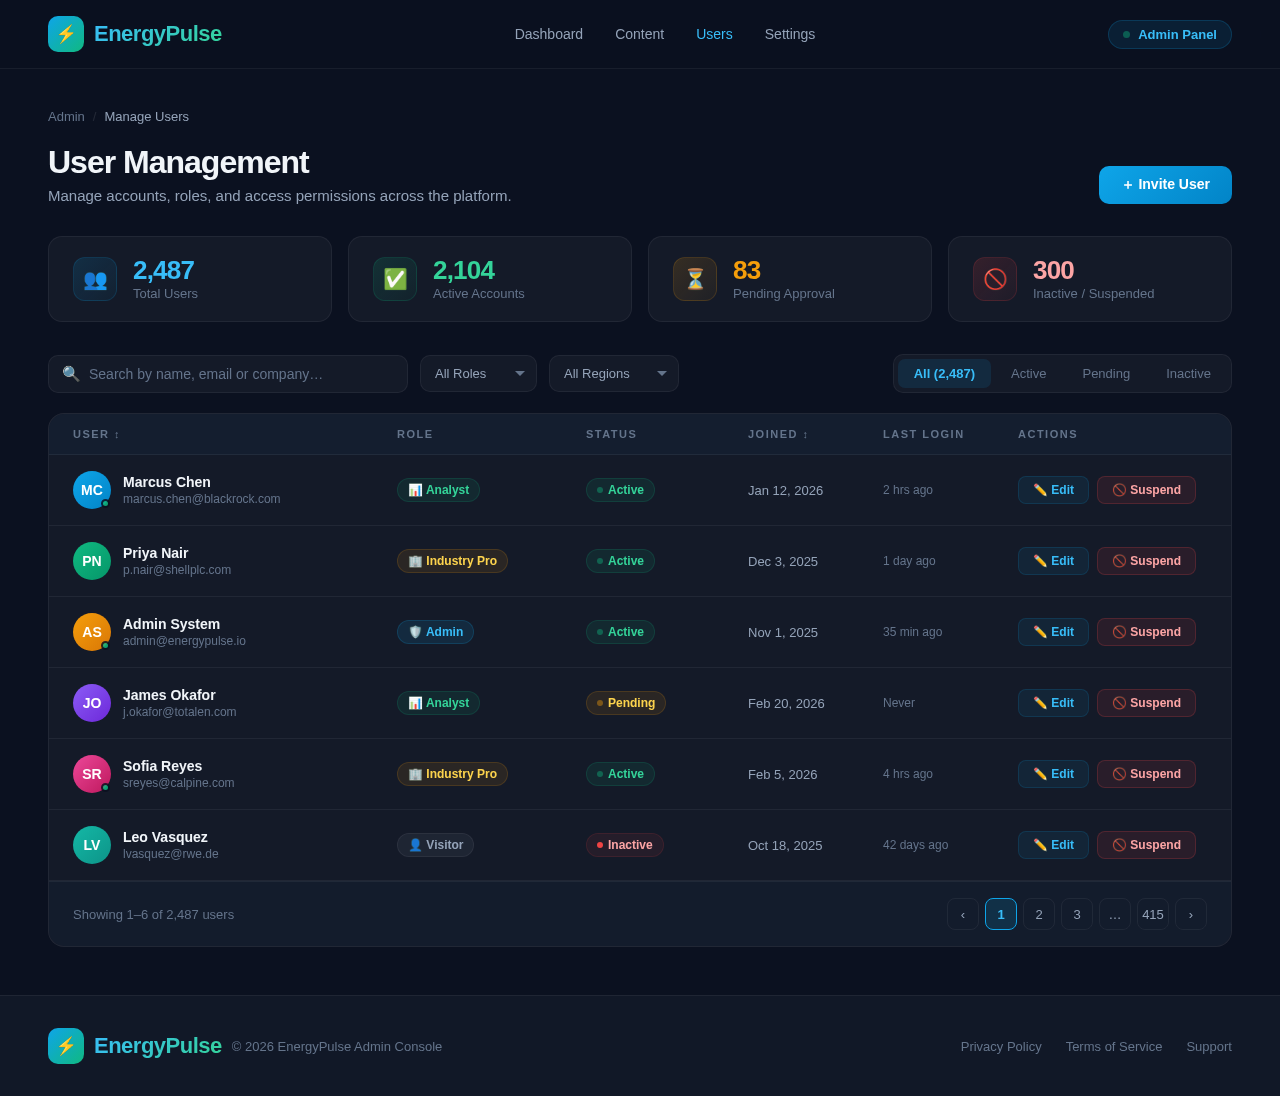Screen dimensions: 1280x1096
Task: Click the EnergyPulse lightning bolt logo
Action: tap(65, 33)
